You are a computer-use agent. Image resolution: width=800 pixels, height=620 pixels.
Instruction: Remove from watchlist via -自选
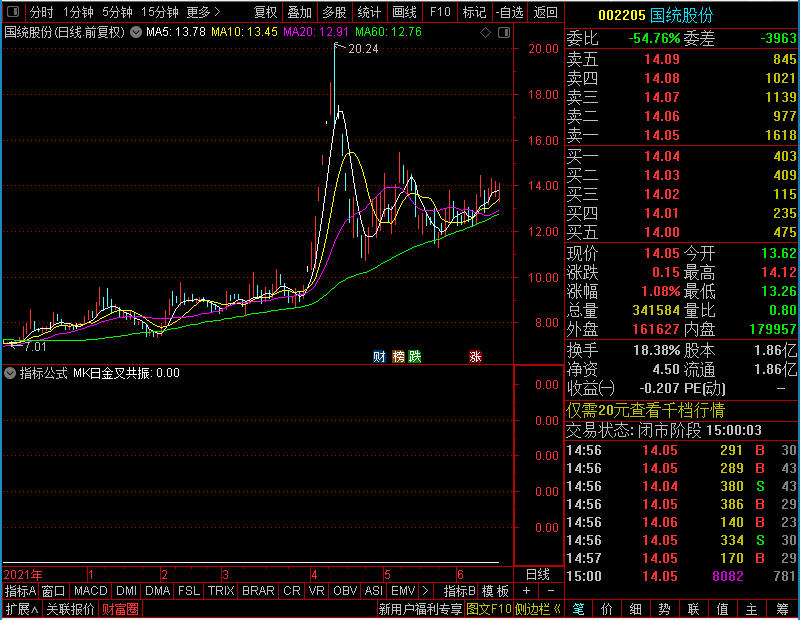coord(510,12)
